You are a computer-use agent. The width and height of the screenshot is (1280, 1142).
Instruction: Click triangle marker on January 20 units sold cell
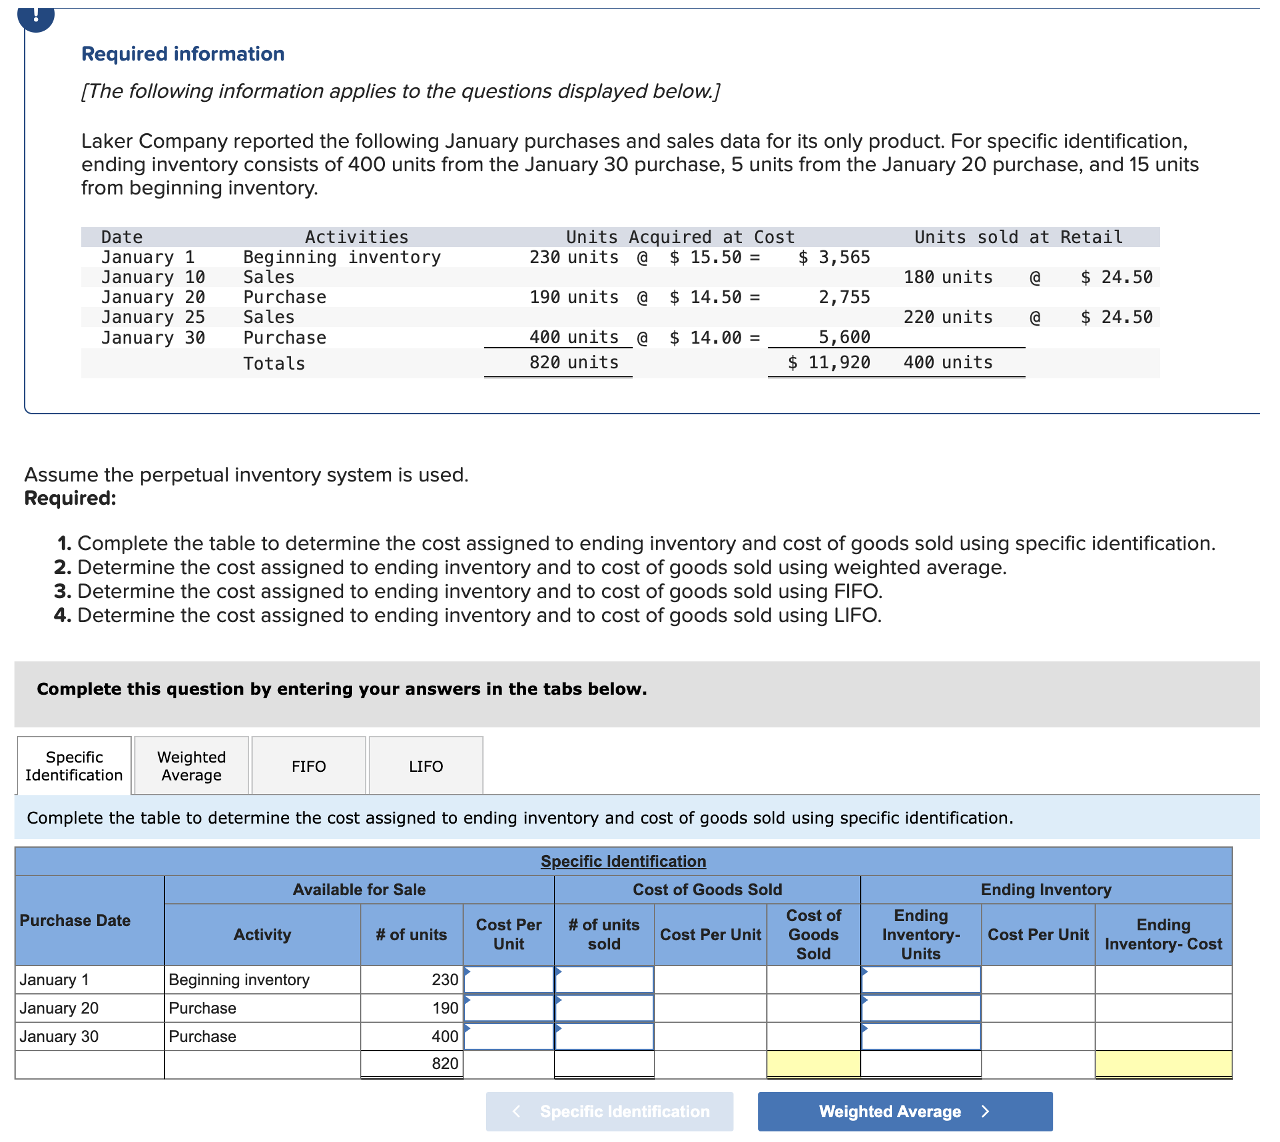(x=558, y=999)
